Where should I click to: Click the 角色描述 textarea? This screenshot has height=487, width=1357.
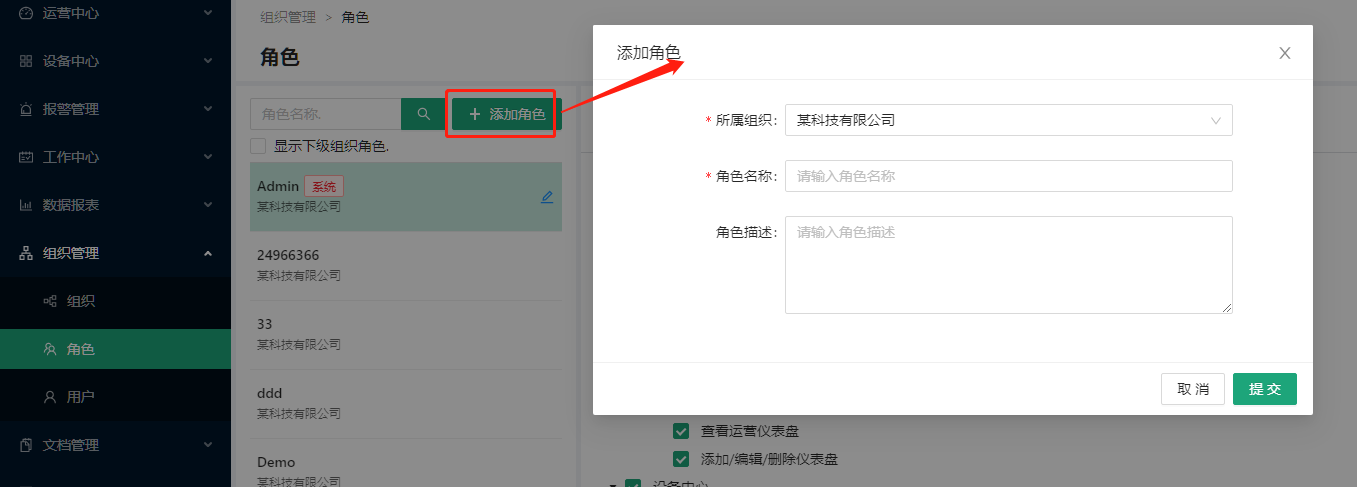coord(1008,265)
